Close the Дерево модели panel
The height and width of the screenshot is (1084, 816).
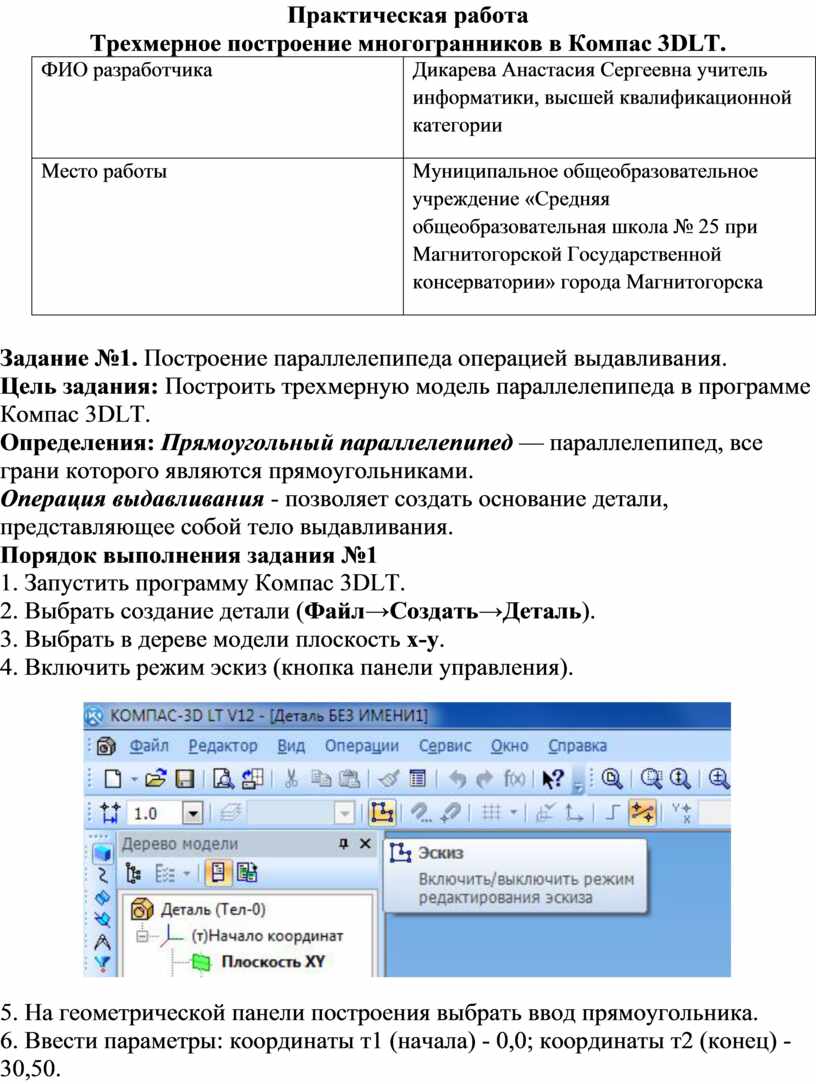(x=365, y=843)
